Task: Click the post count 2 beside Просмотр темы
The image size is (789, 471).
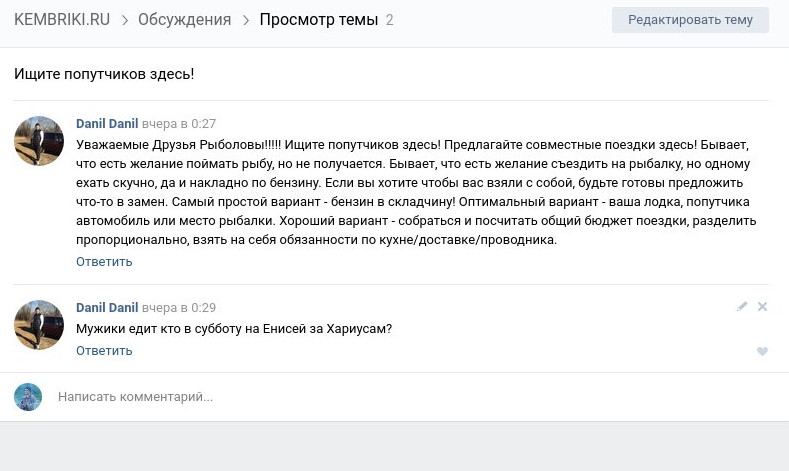Action: coord(389,20)
